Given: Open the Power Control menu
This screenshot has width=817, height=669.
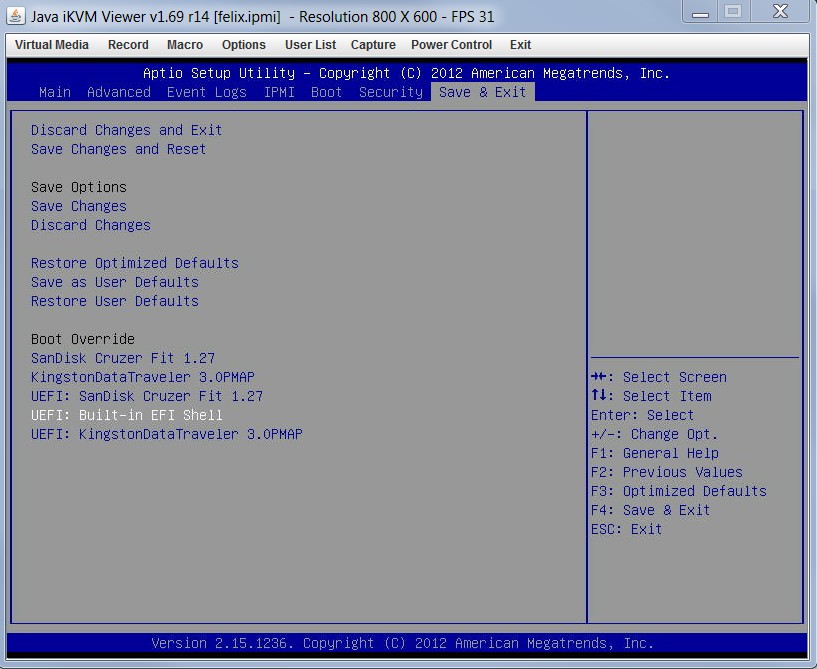Looking at the screenshot, I should click(451, 45).
